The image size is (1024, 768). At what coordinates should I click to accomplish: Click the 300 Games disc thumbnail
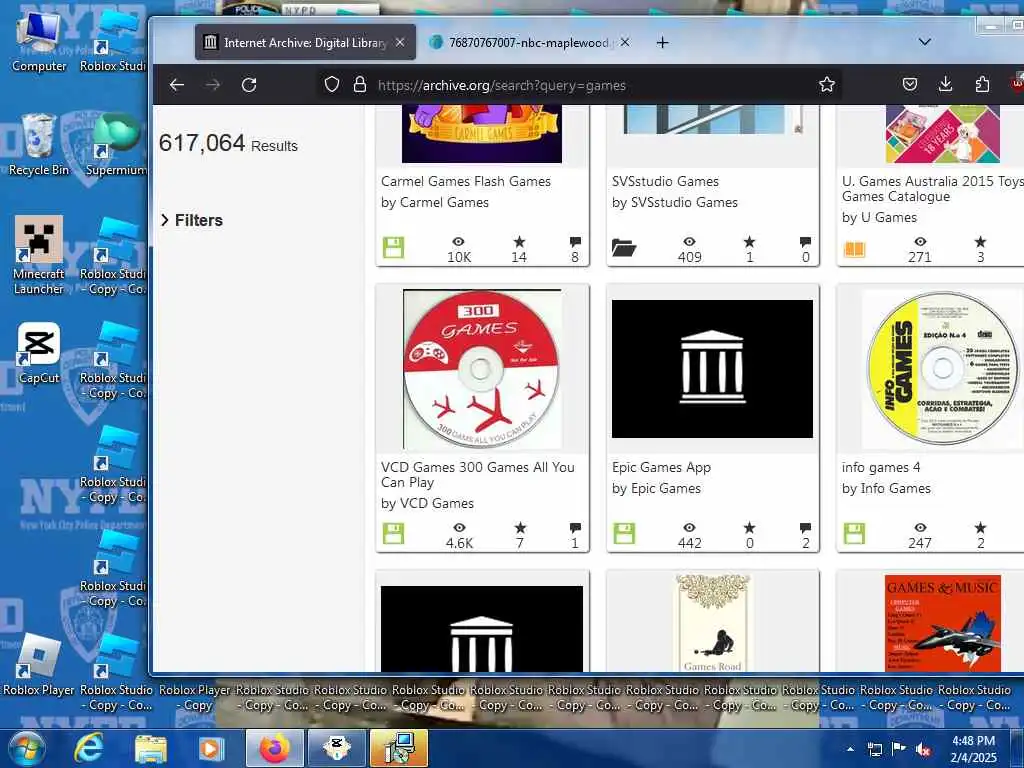(x=482, y=369)
